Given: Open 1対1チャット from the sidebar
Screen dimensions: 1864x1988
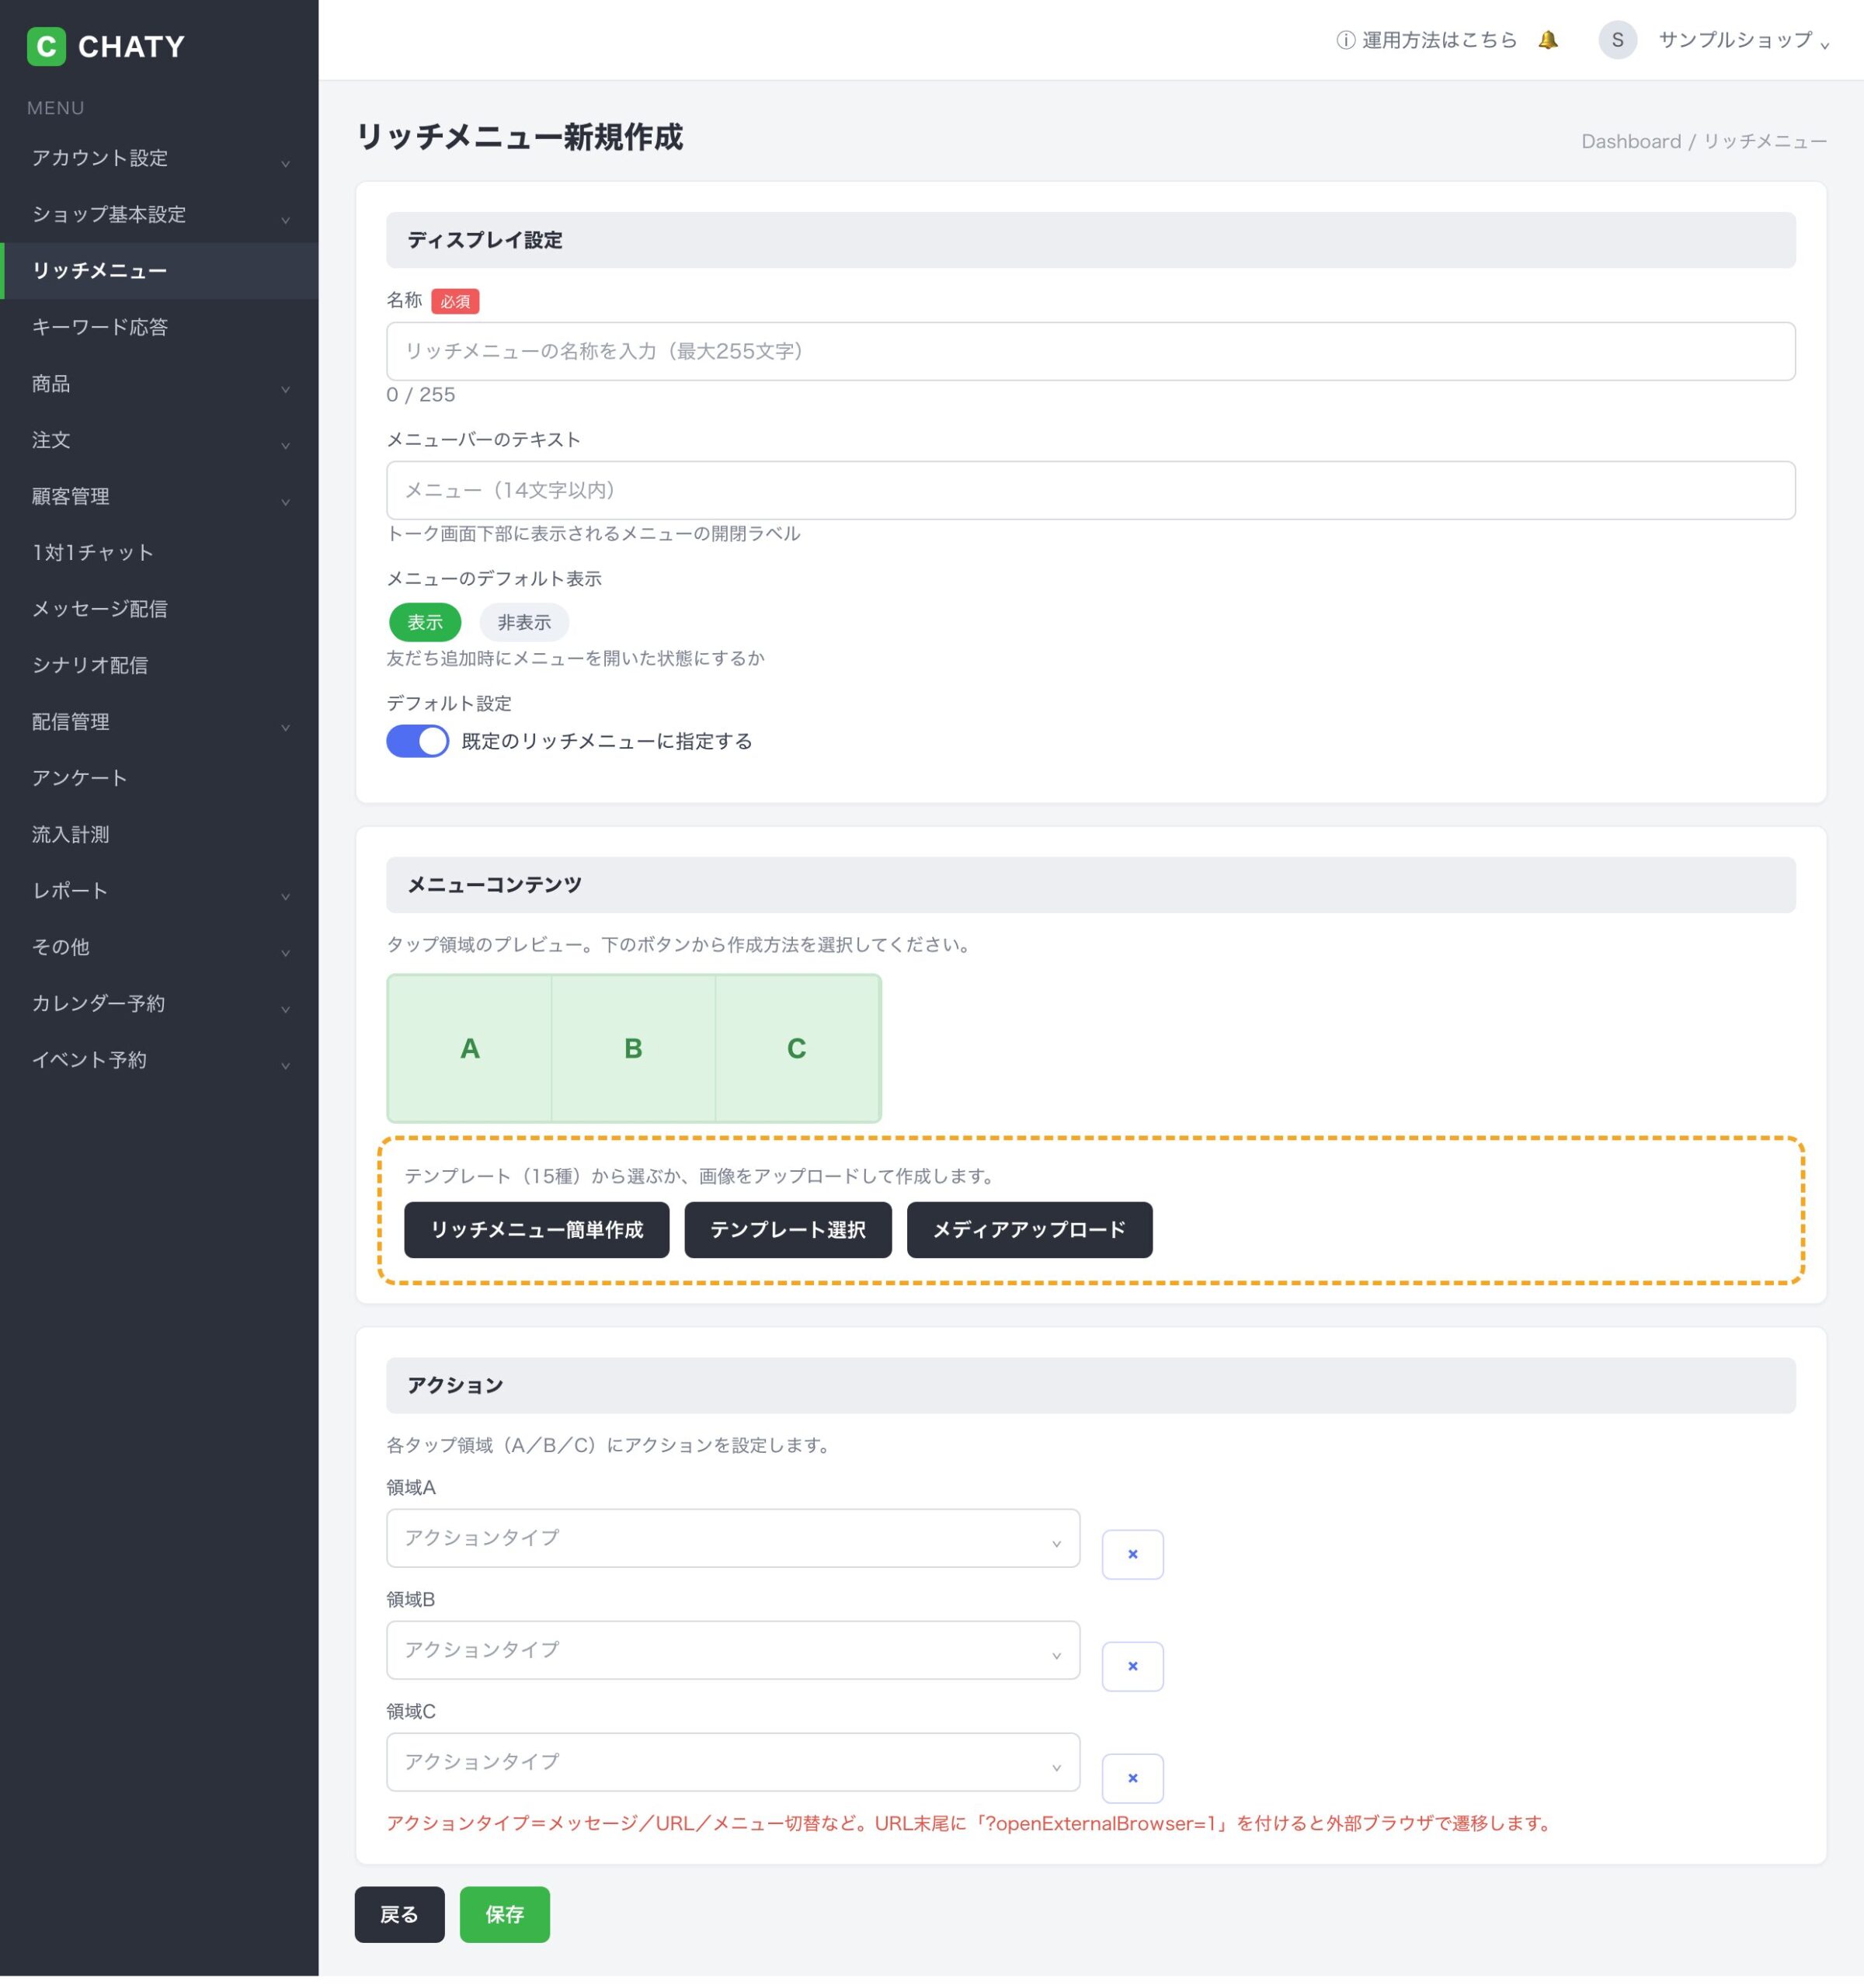Looking at the screenshot, I should click(160, 552).
